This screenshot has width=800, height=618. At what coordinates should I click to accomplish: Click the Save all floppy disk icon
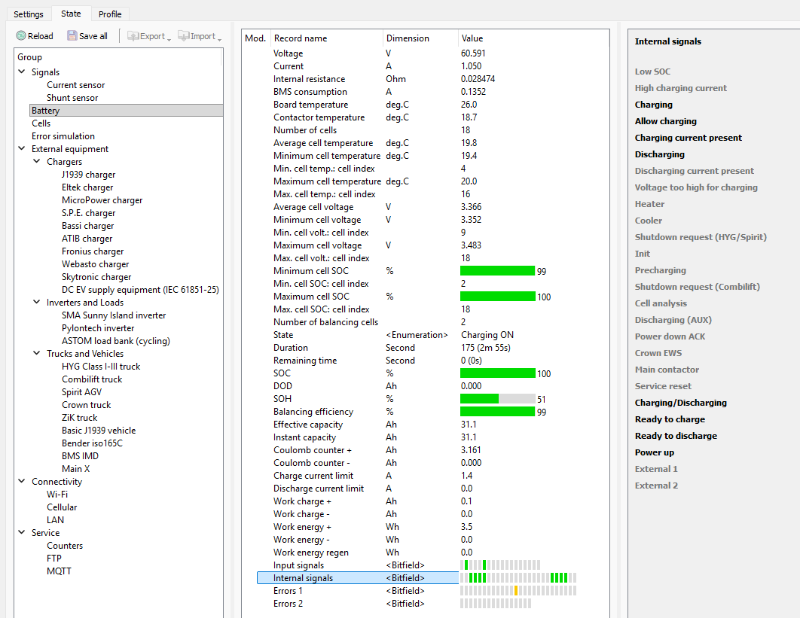click(x=72, y=36)
